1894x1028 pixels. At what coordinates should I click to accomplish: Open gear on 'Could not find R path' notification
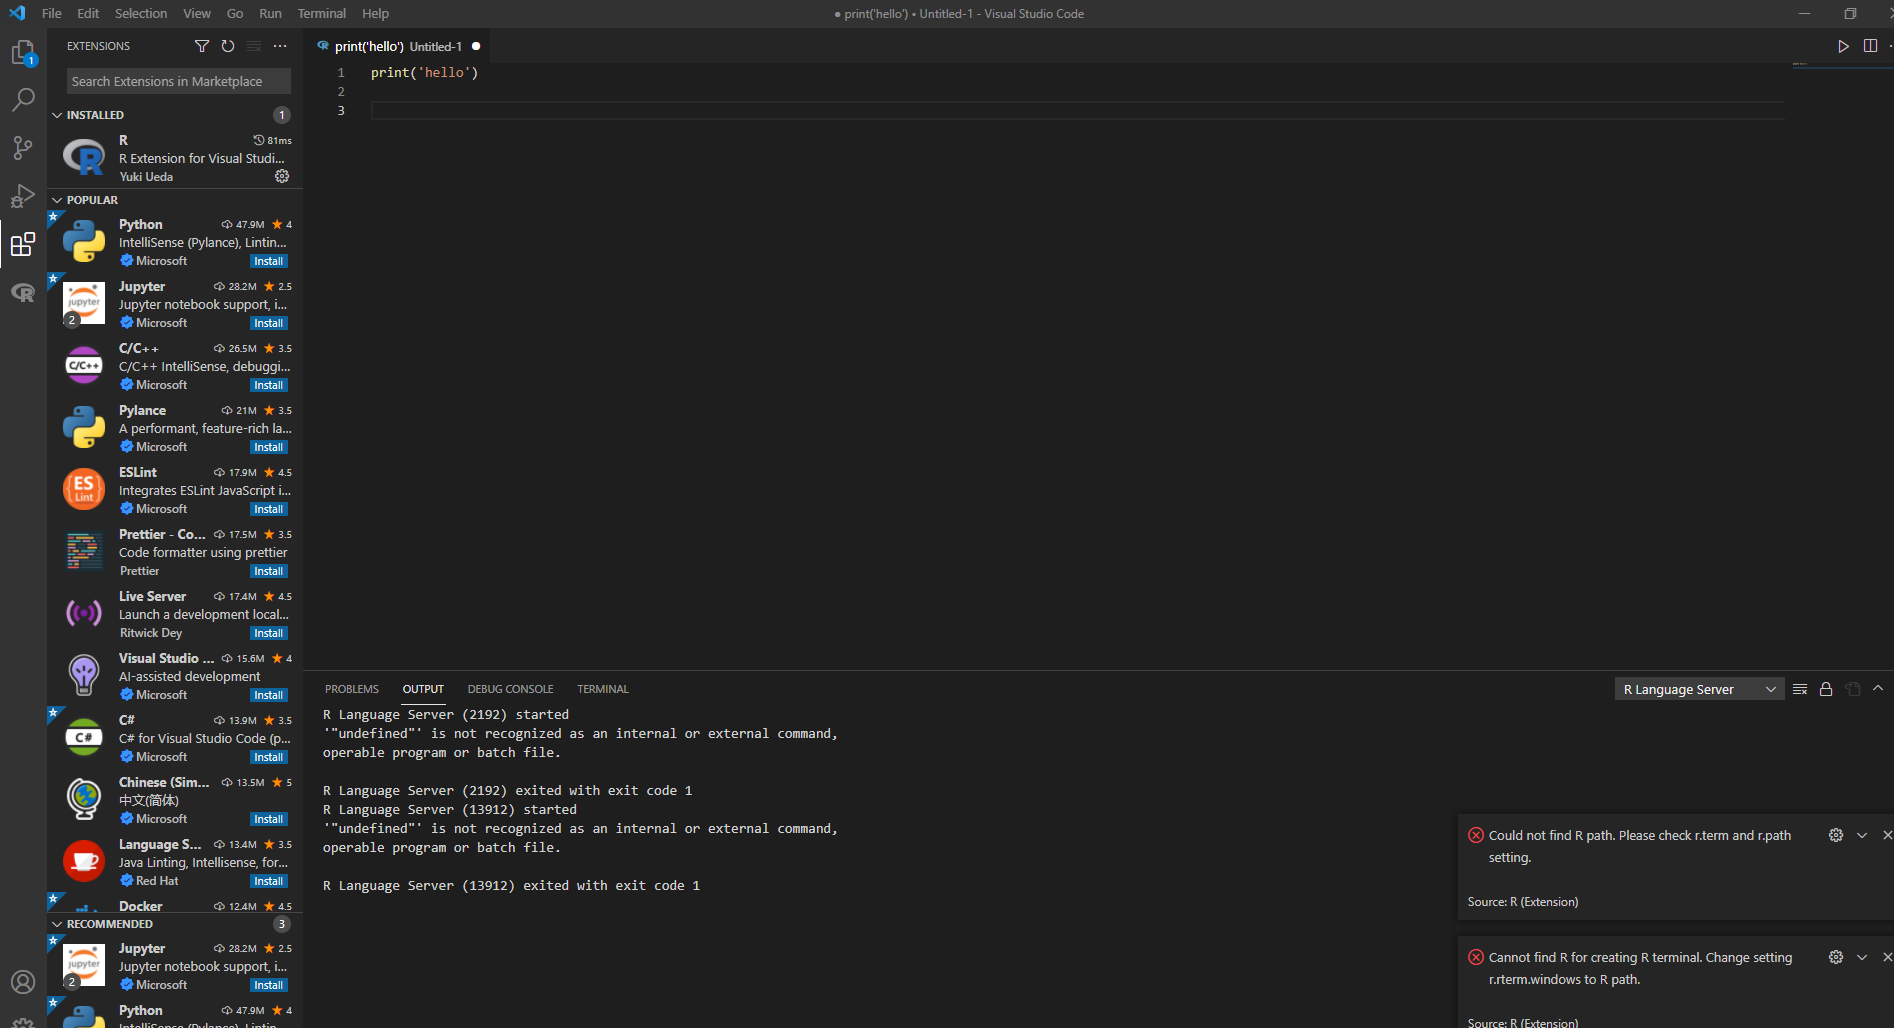click(x=1836, y=835)
